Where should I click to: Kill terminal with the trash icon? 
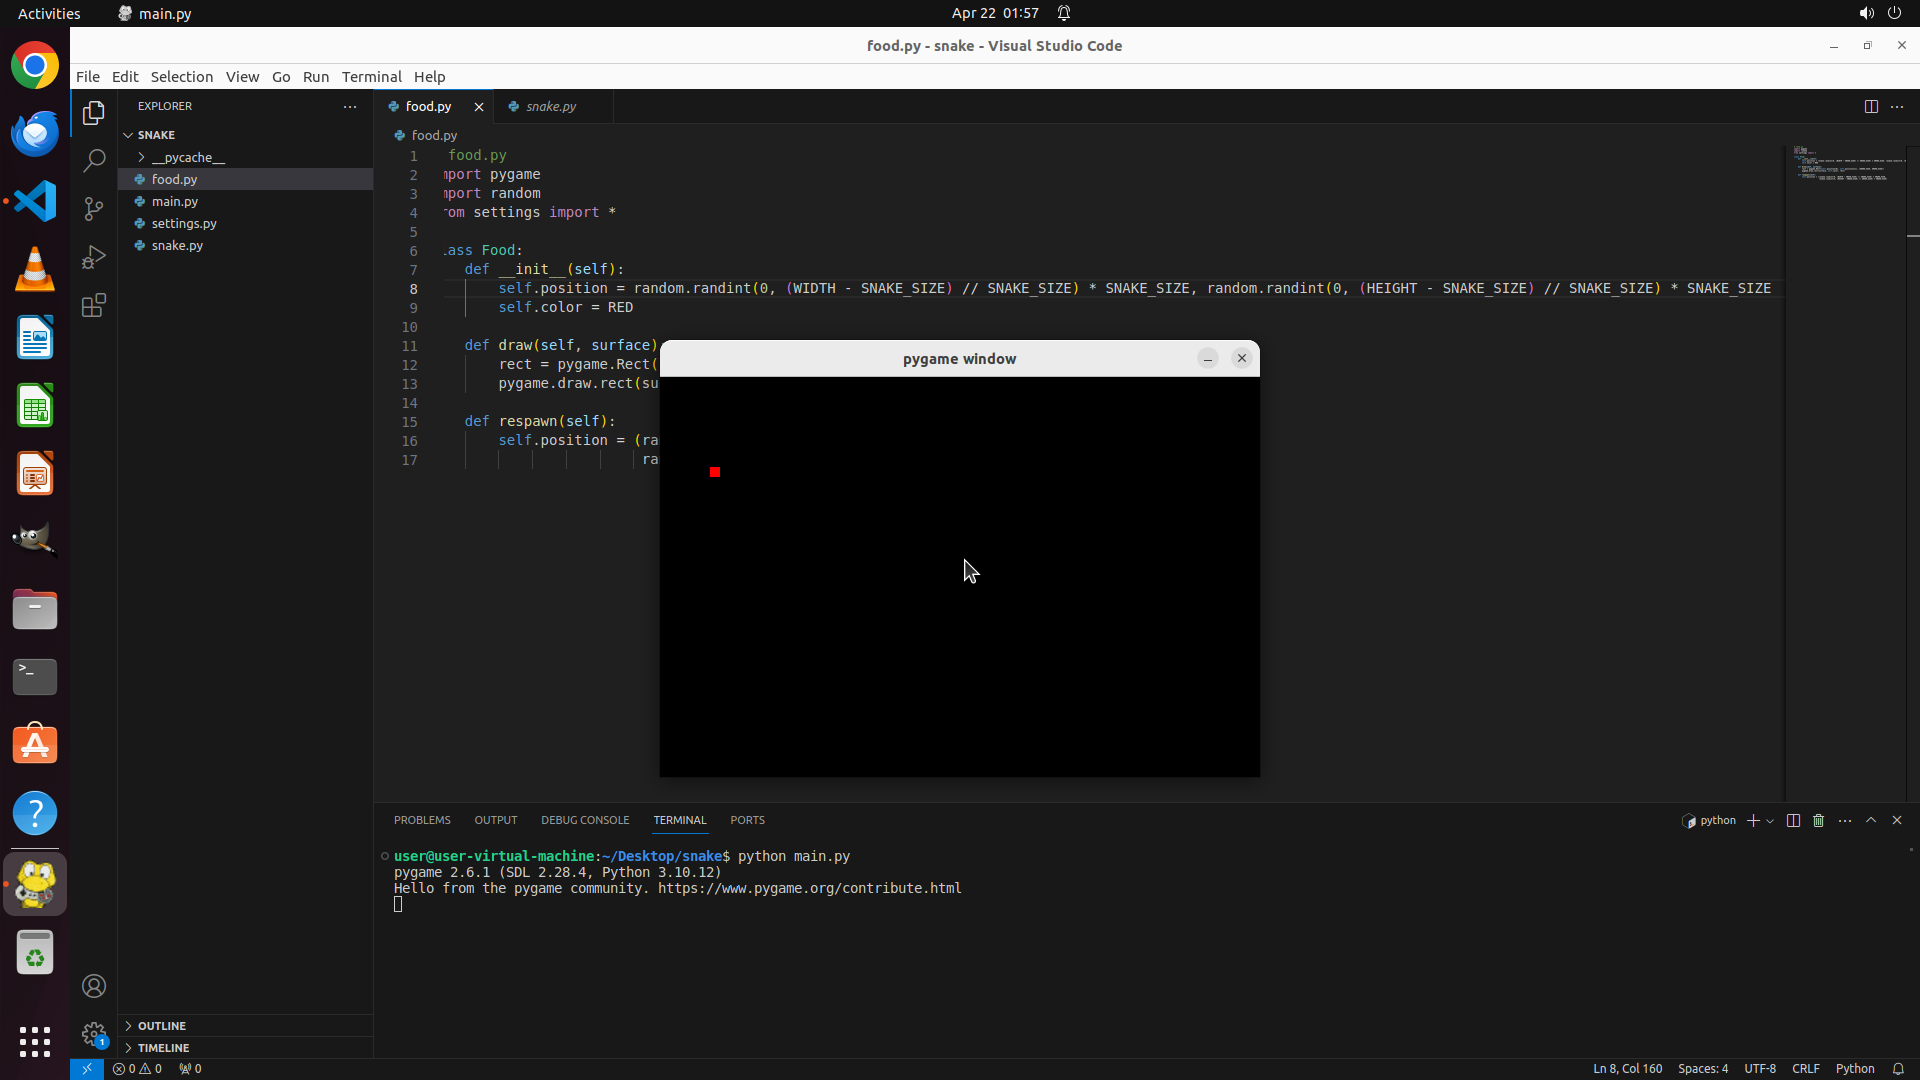pyautogui.click(x=1818, y=820)
